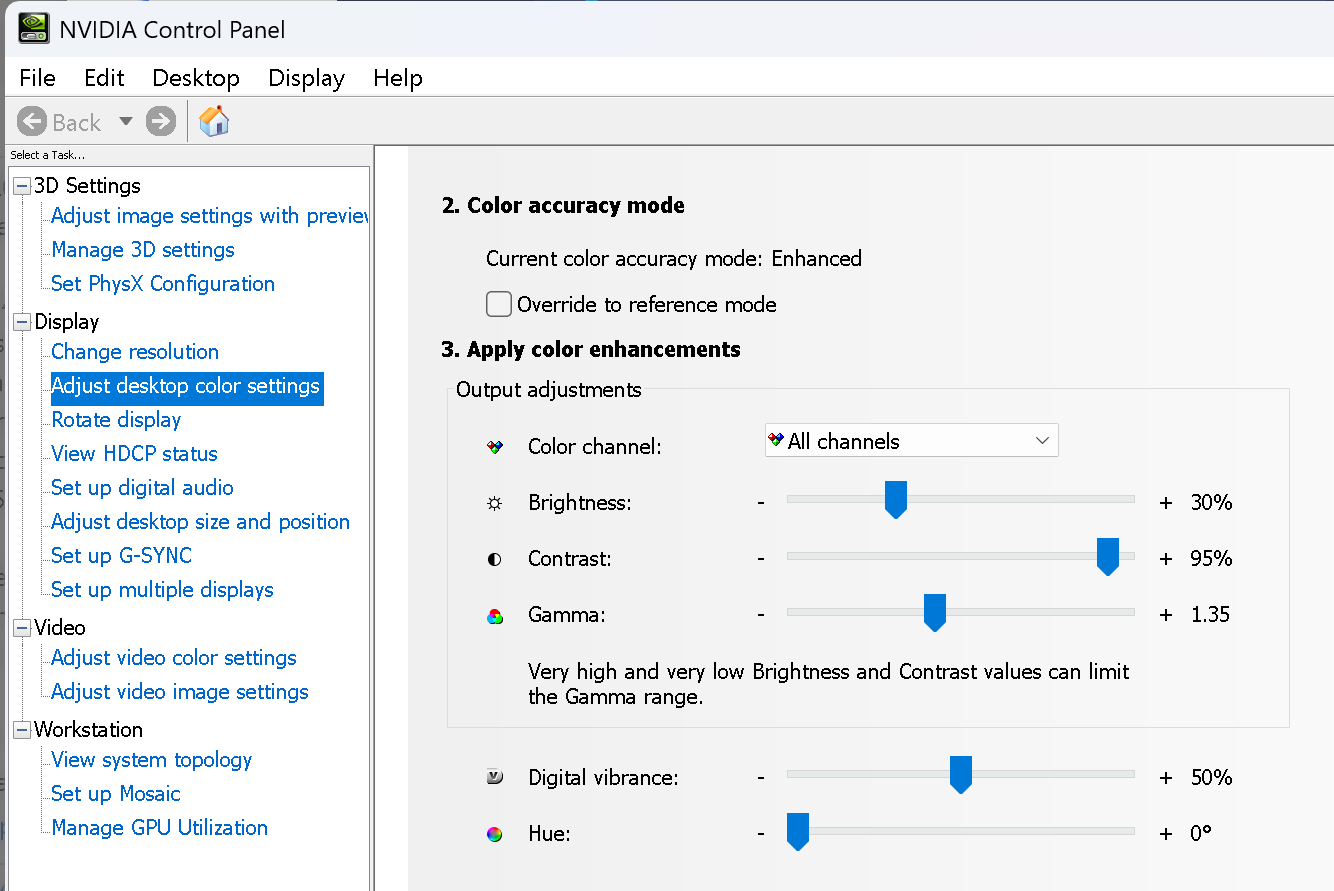Select Set up multiple displays

click(x=162, y=590)
